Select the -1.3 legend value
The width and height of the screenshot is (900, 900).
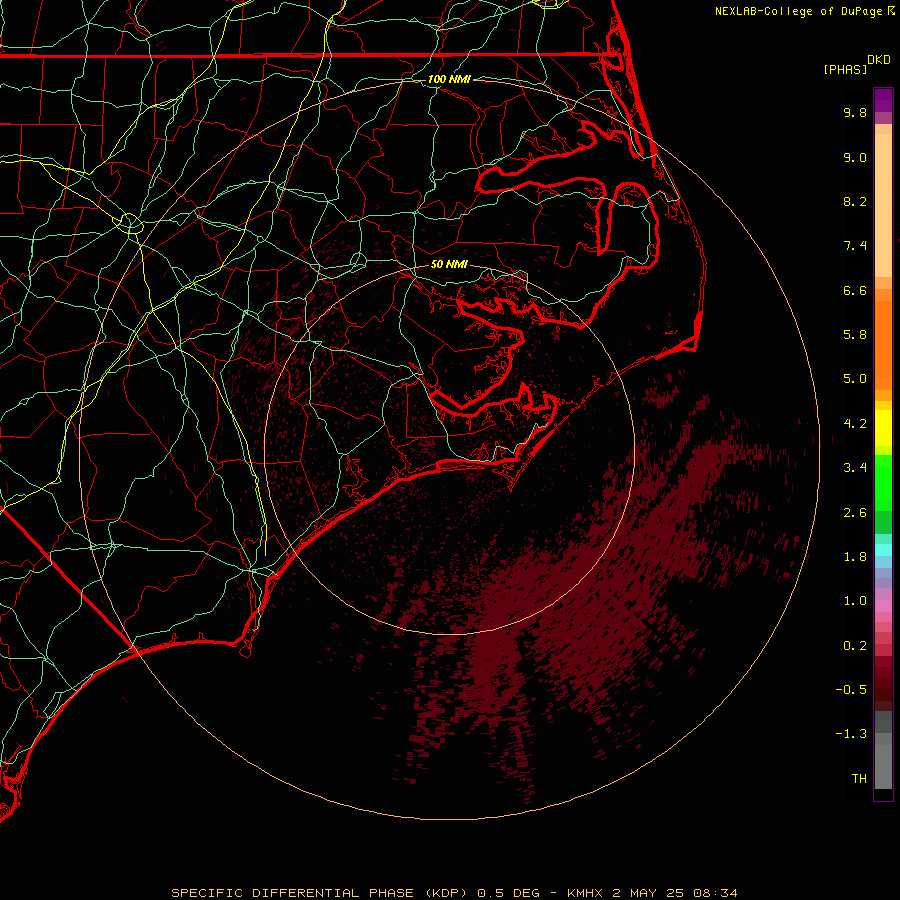[x=851, y=734]
